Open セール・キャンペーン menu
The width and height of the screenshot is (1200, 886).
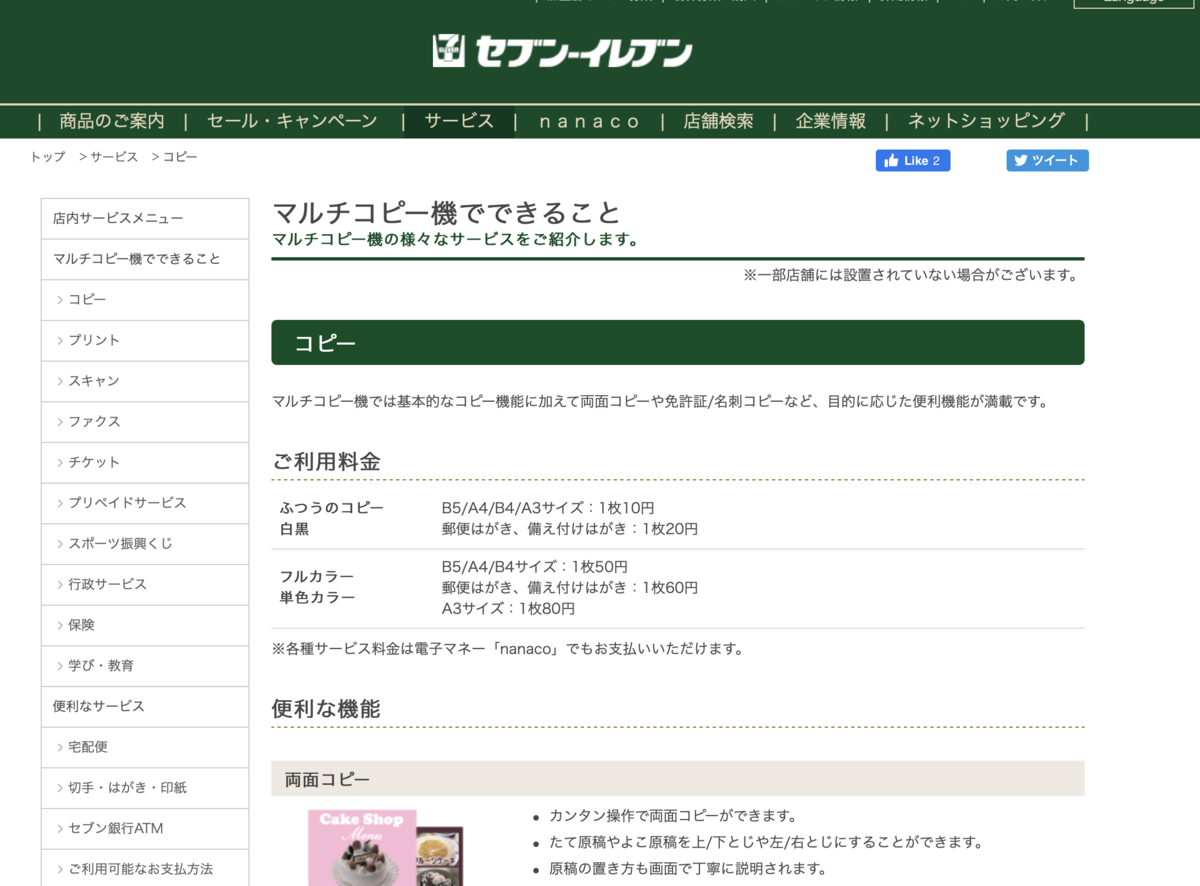[x=292, y=121]
